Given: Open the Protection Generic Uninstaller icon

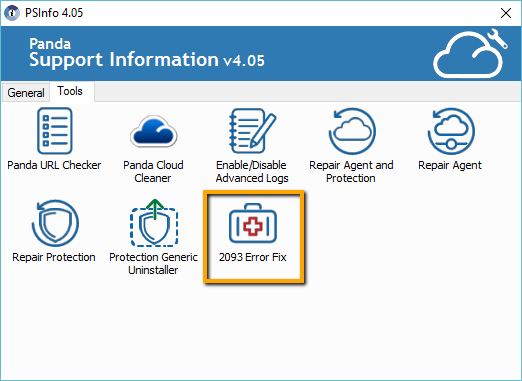Looking at the screenshot, I should 154,223.
